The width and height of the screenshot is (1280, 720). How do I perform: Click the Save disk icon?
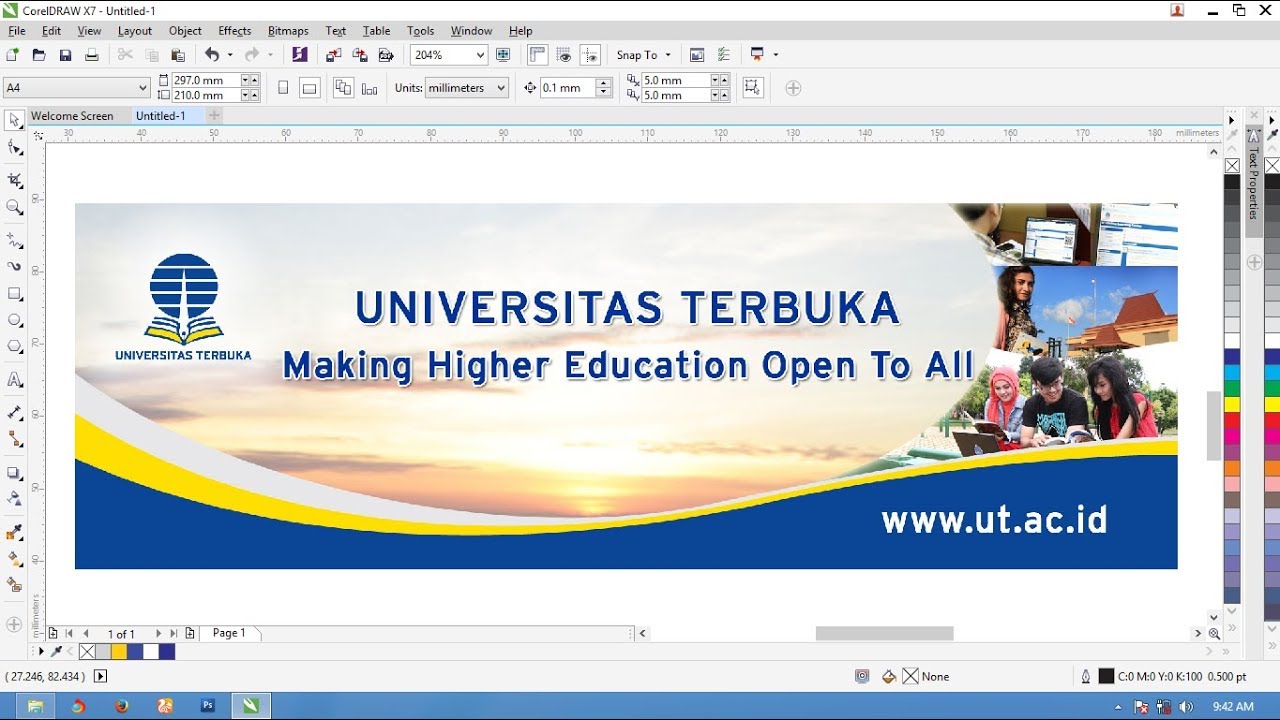[x=65, y=55]
